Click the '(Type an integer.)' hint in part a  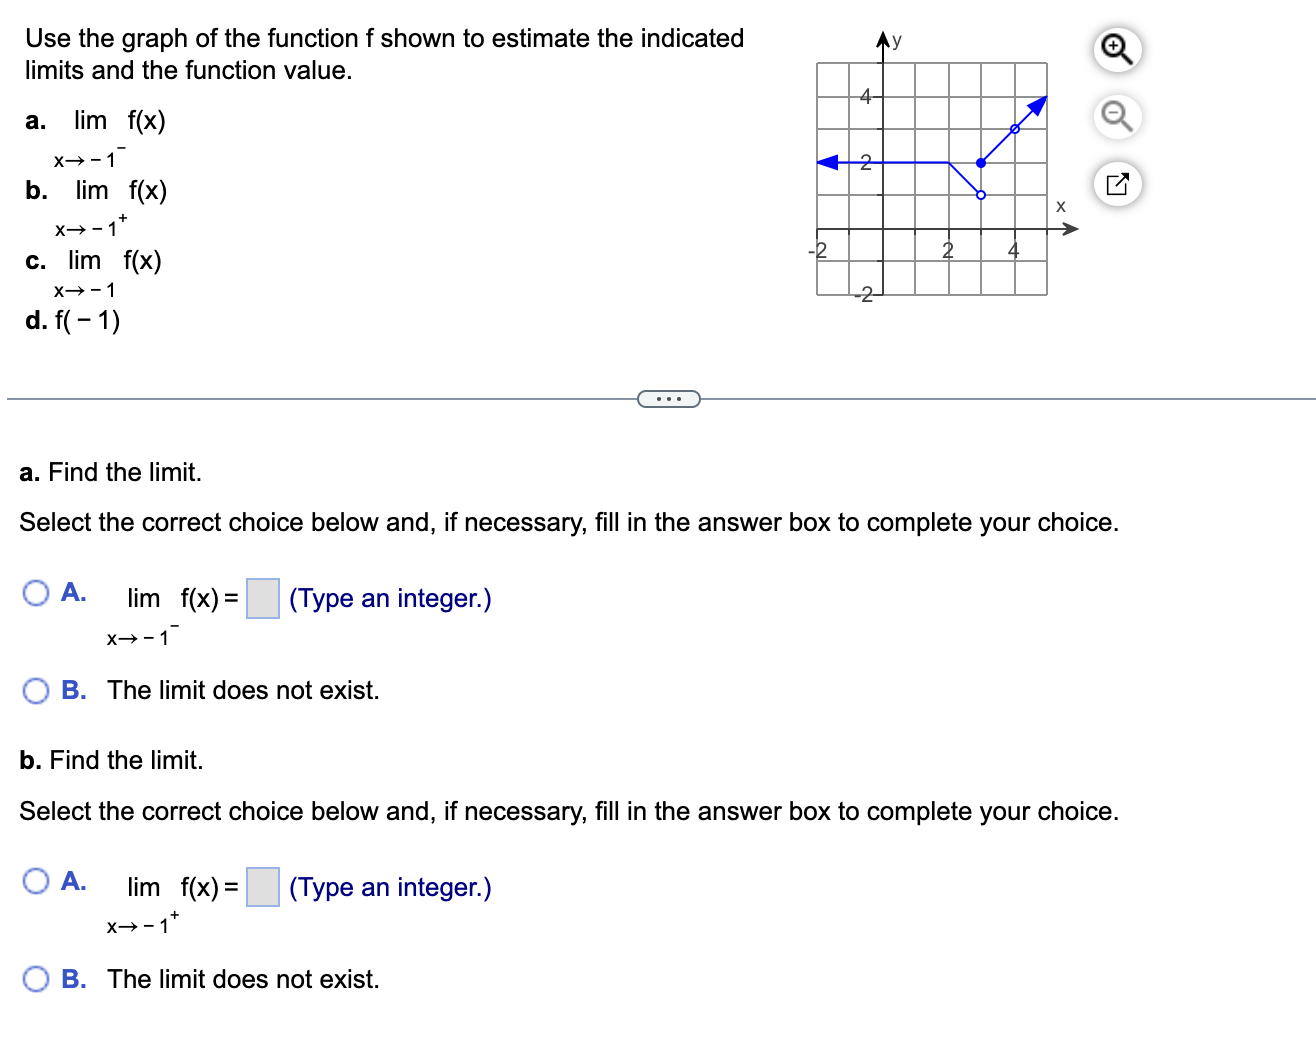[x=389, y=598]
